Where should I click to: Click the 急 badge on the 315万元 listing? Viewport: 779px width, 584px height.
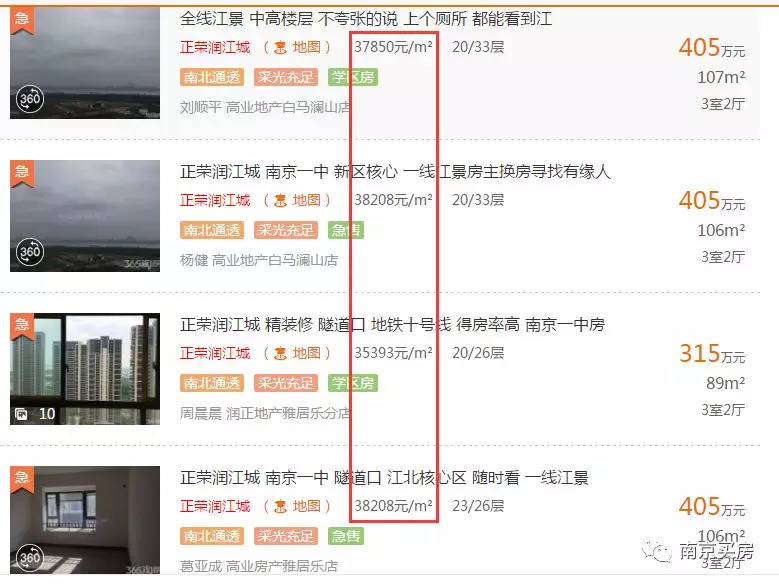[22, 327]
